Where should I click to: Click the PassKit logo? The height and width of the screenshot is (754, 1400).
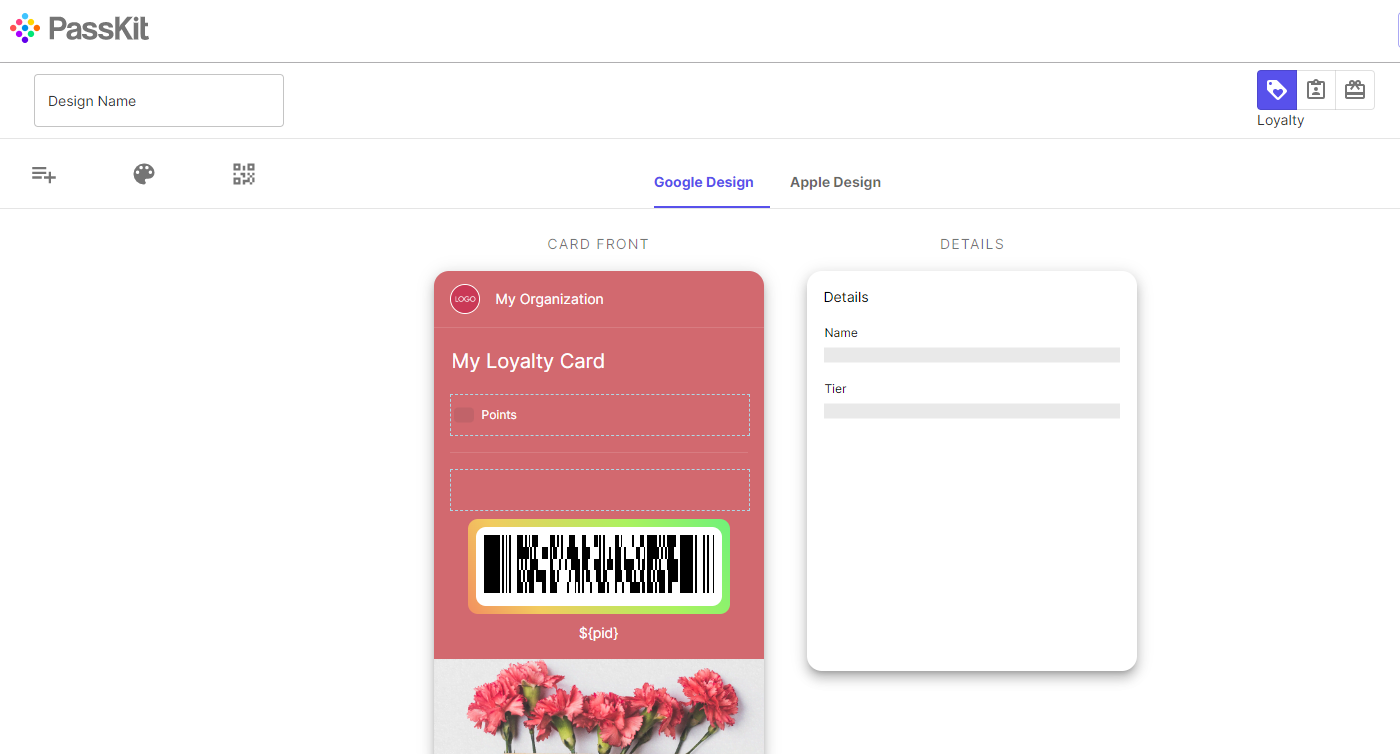pos(79,28)
